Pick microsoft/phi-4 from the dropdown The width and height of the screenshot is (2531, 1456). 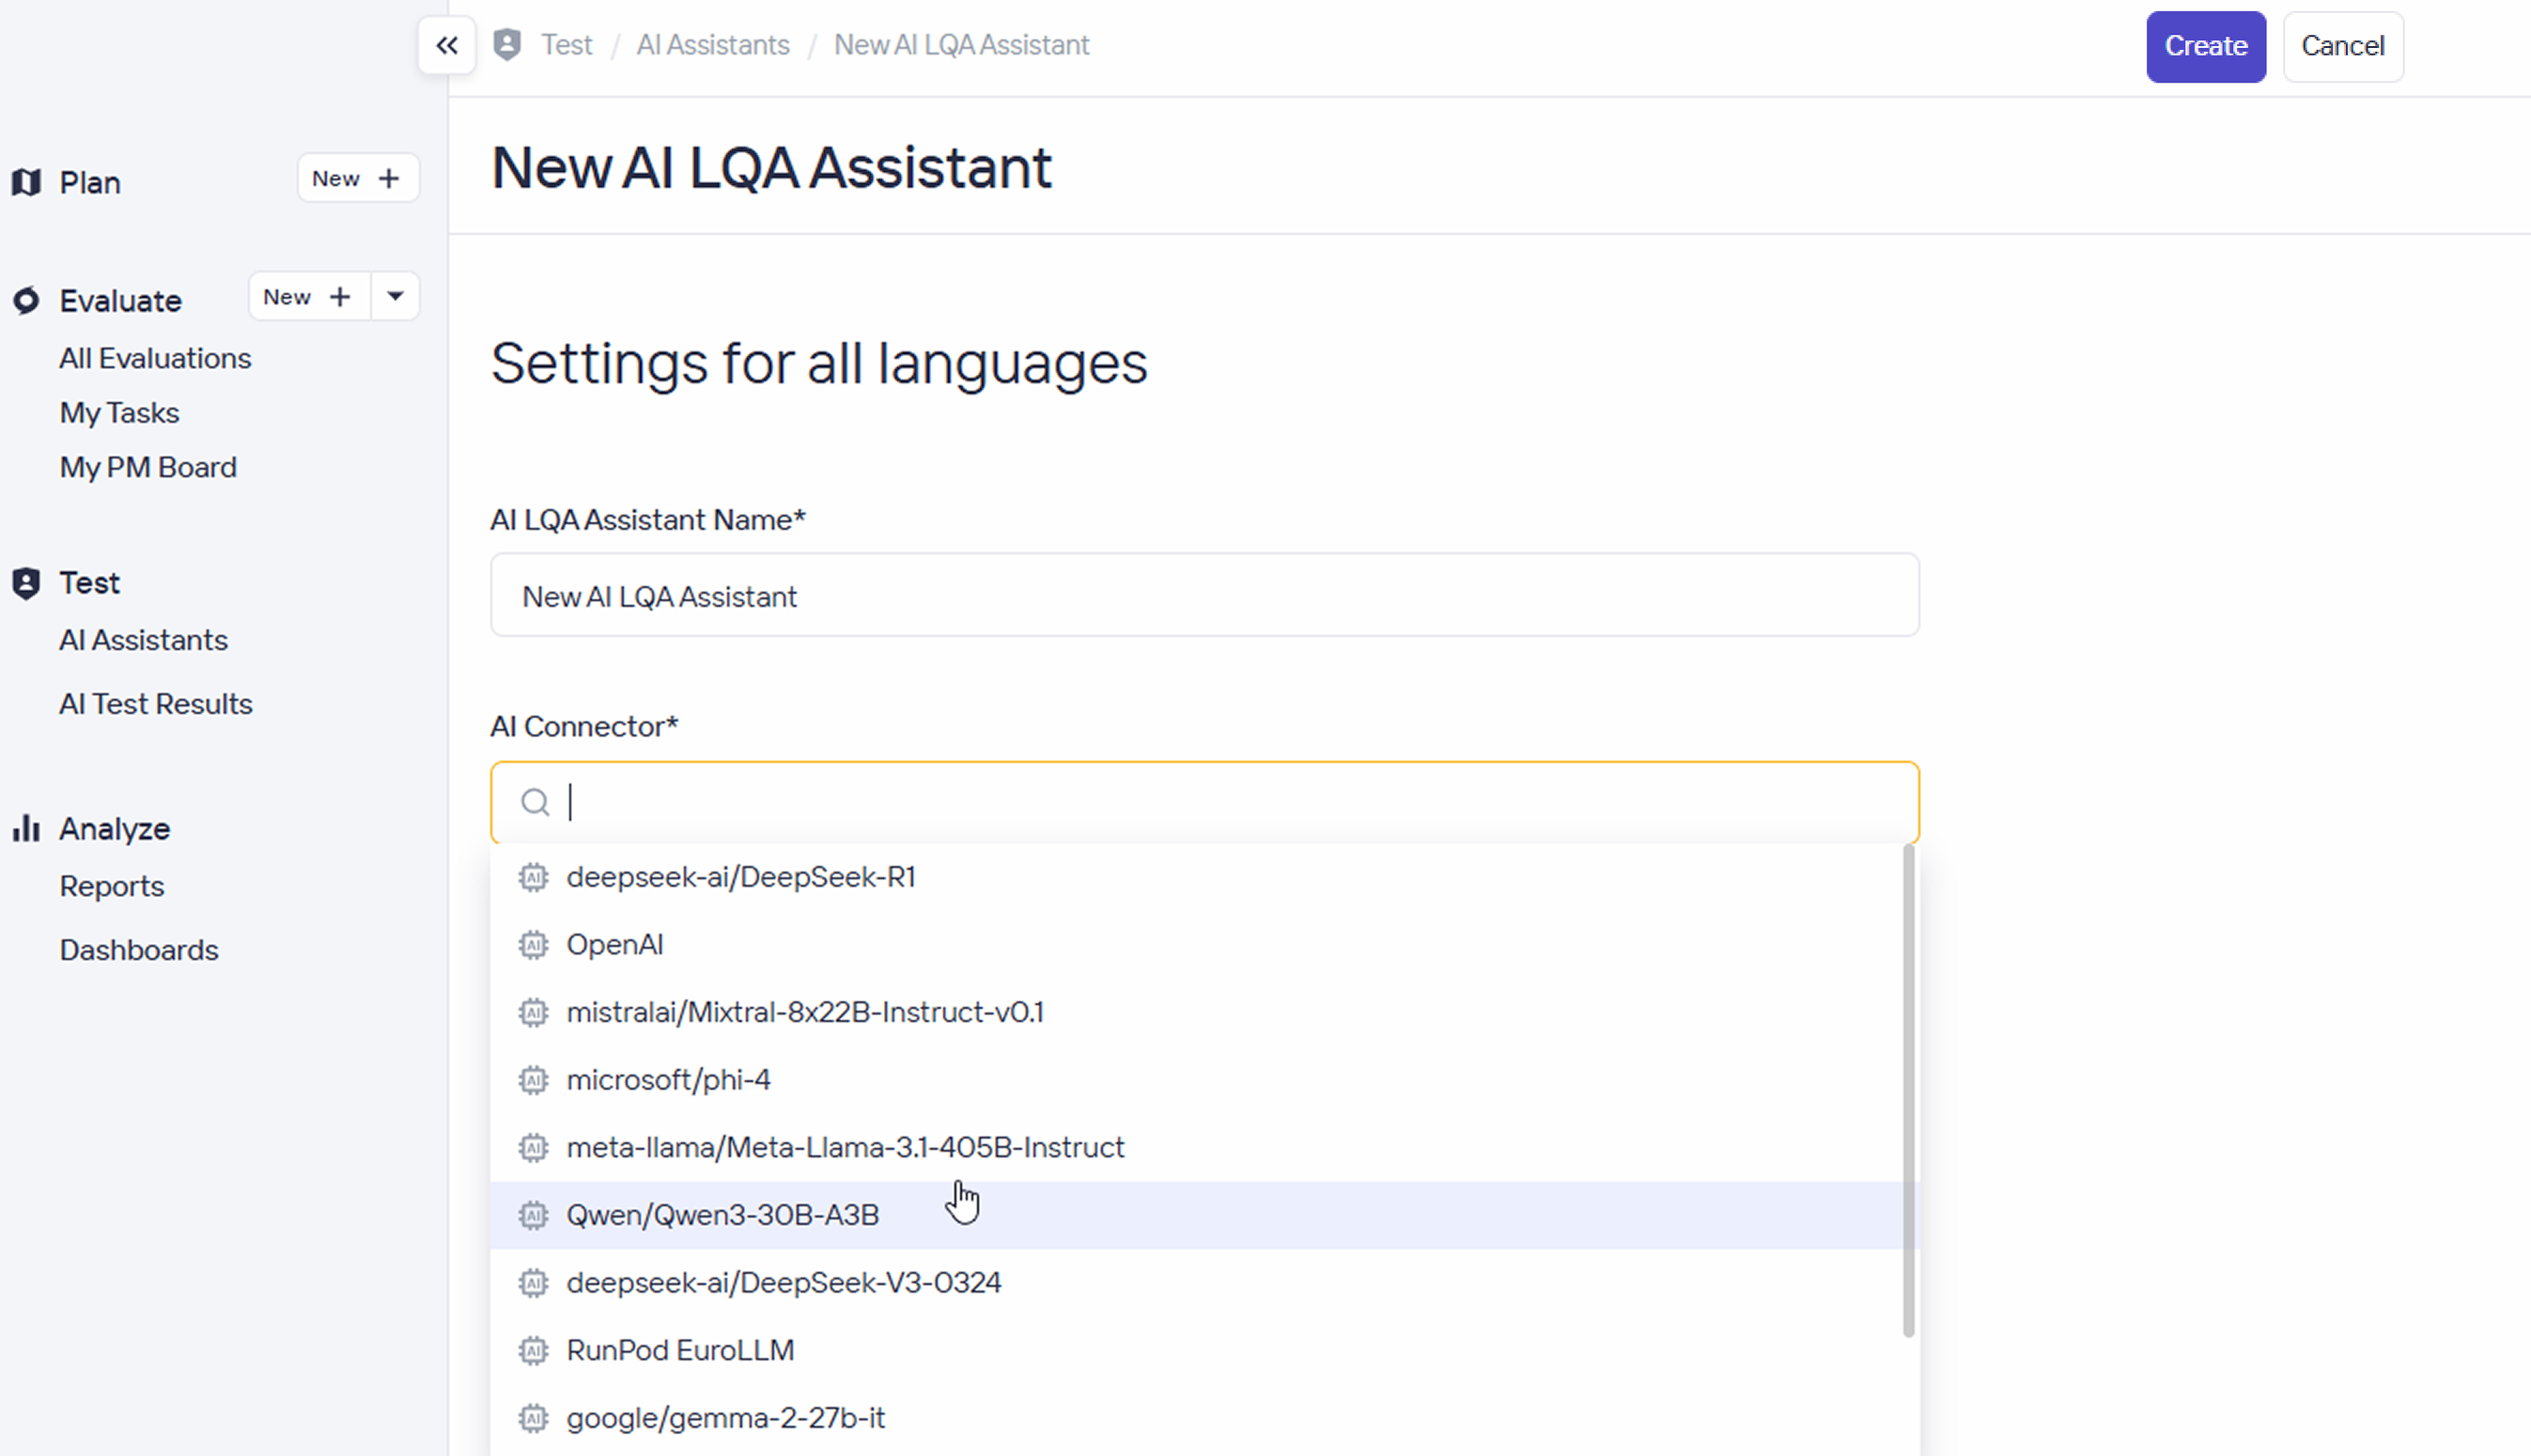pos(668,1080)
